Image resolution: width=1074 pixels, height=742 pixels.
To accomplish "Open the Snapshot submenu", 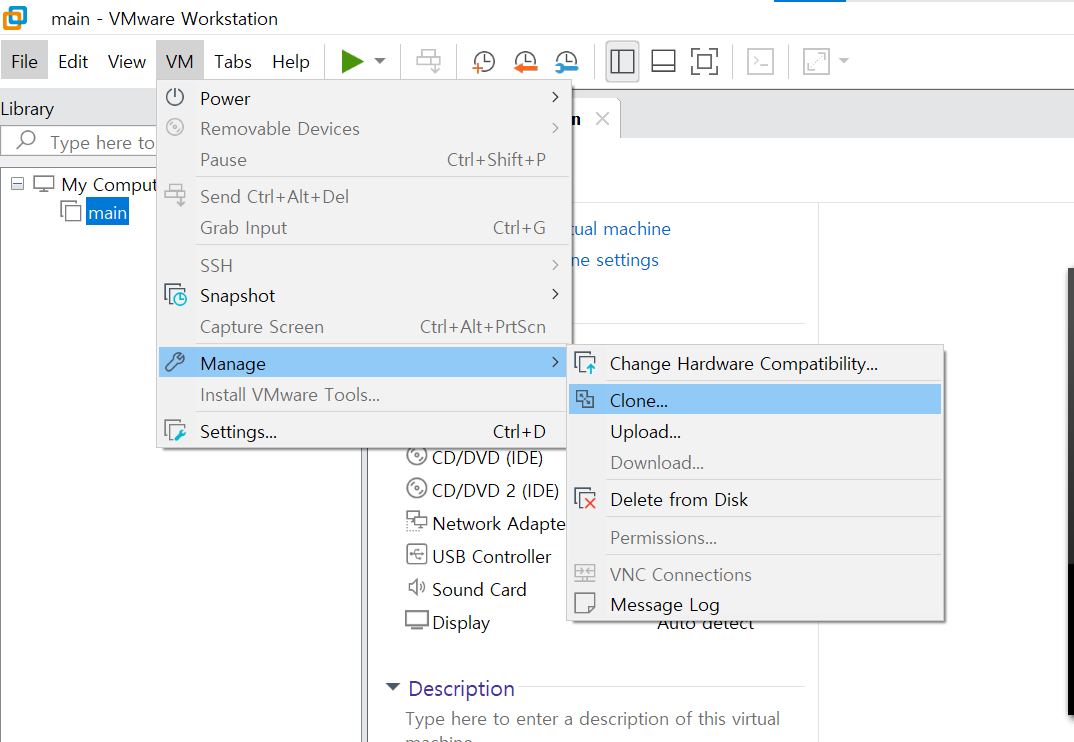I will pos(363,295).
